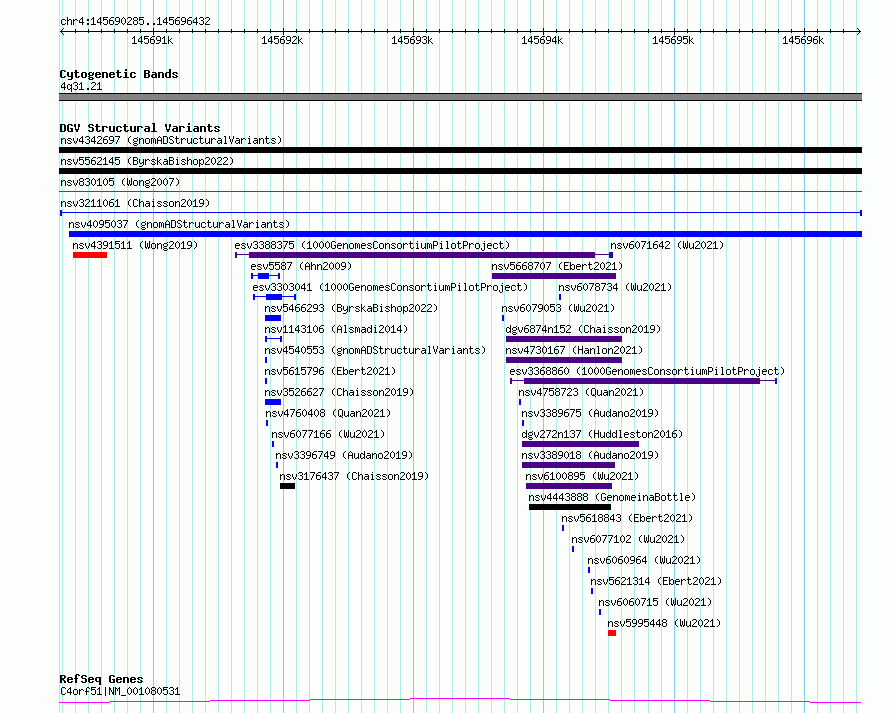Image resolution: width=890 pixels, height=713 pixels.
Task: Open esv3388375 (1000GenomesConsortiumPilotProject) label
Action: click(x=372, y=245)
